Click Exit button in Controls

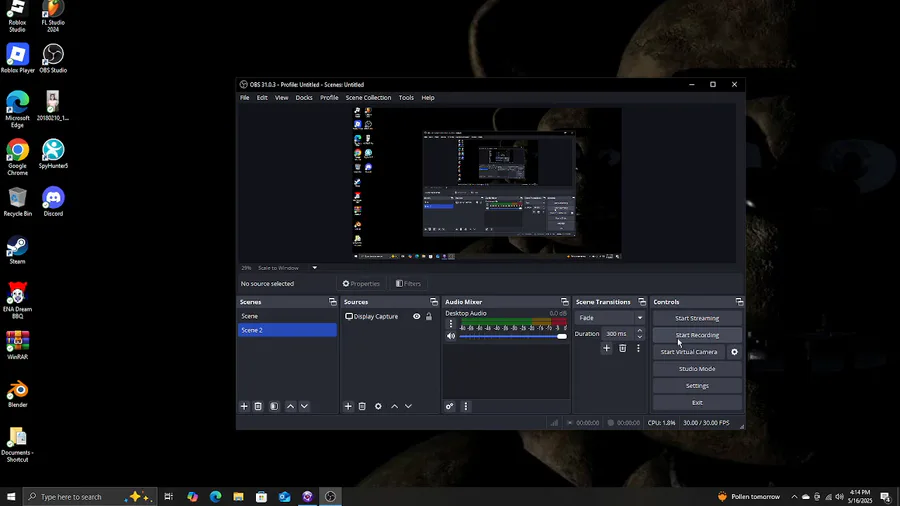pyautogui.click(x=697, y=403)
